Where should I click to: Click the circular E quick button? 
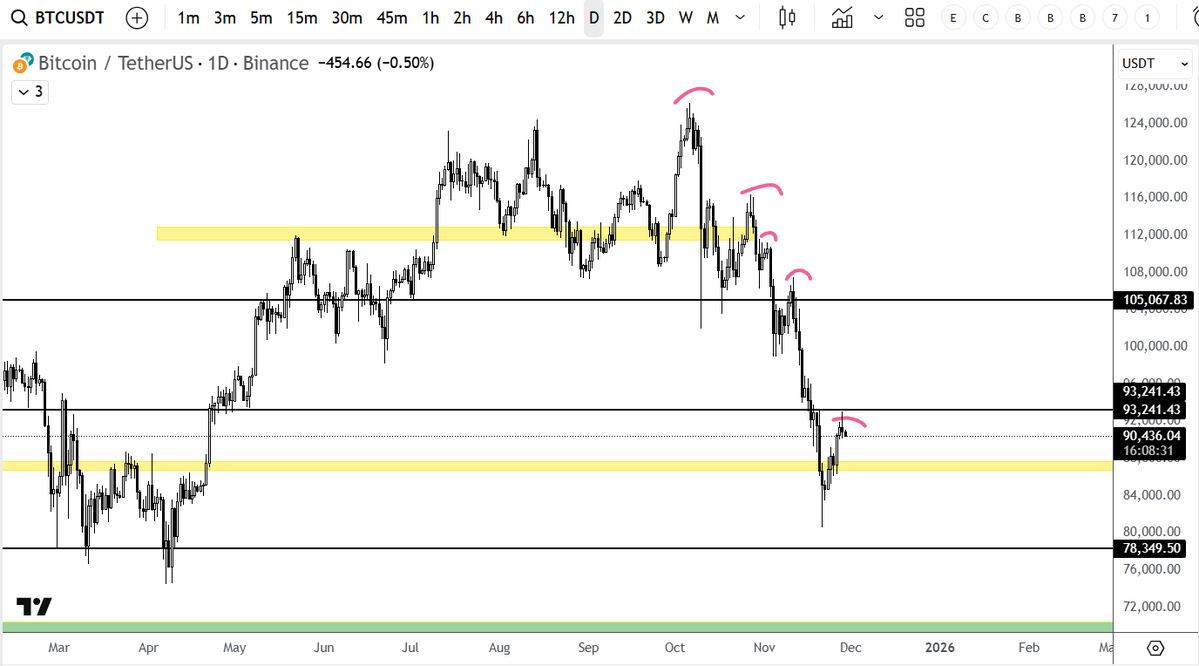[953, 18]
